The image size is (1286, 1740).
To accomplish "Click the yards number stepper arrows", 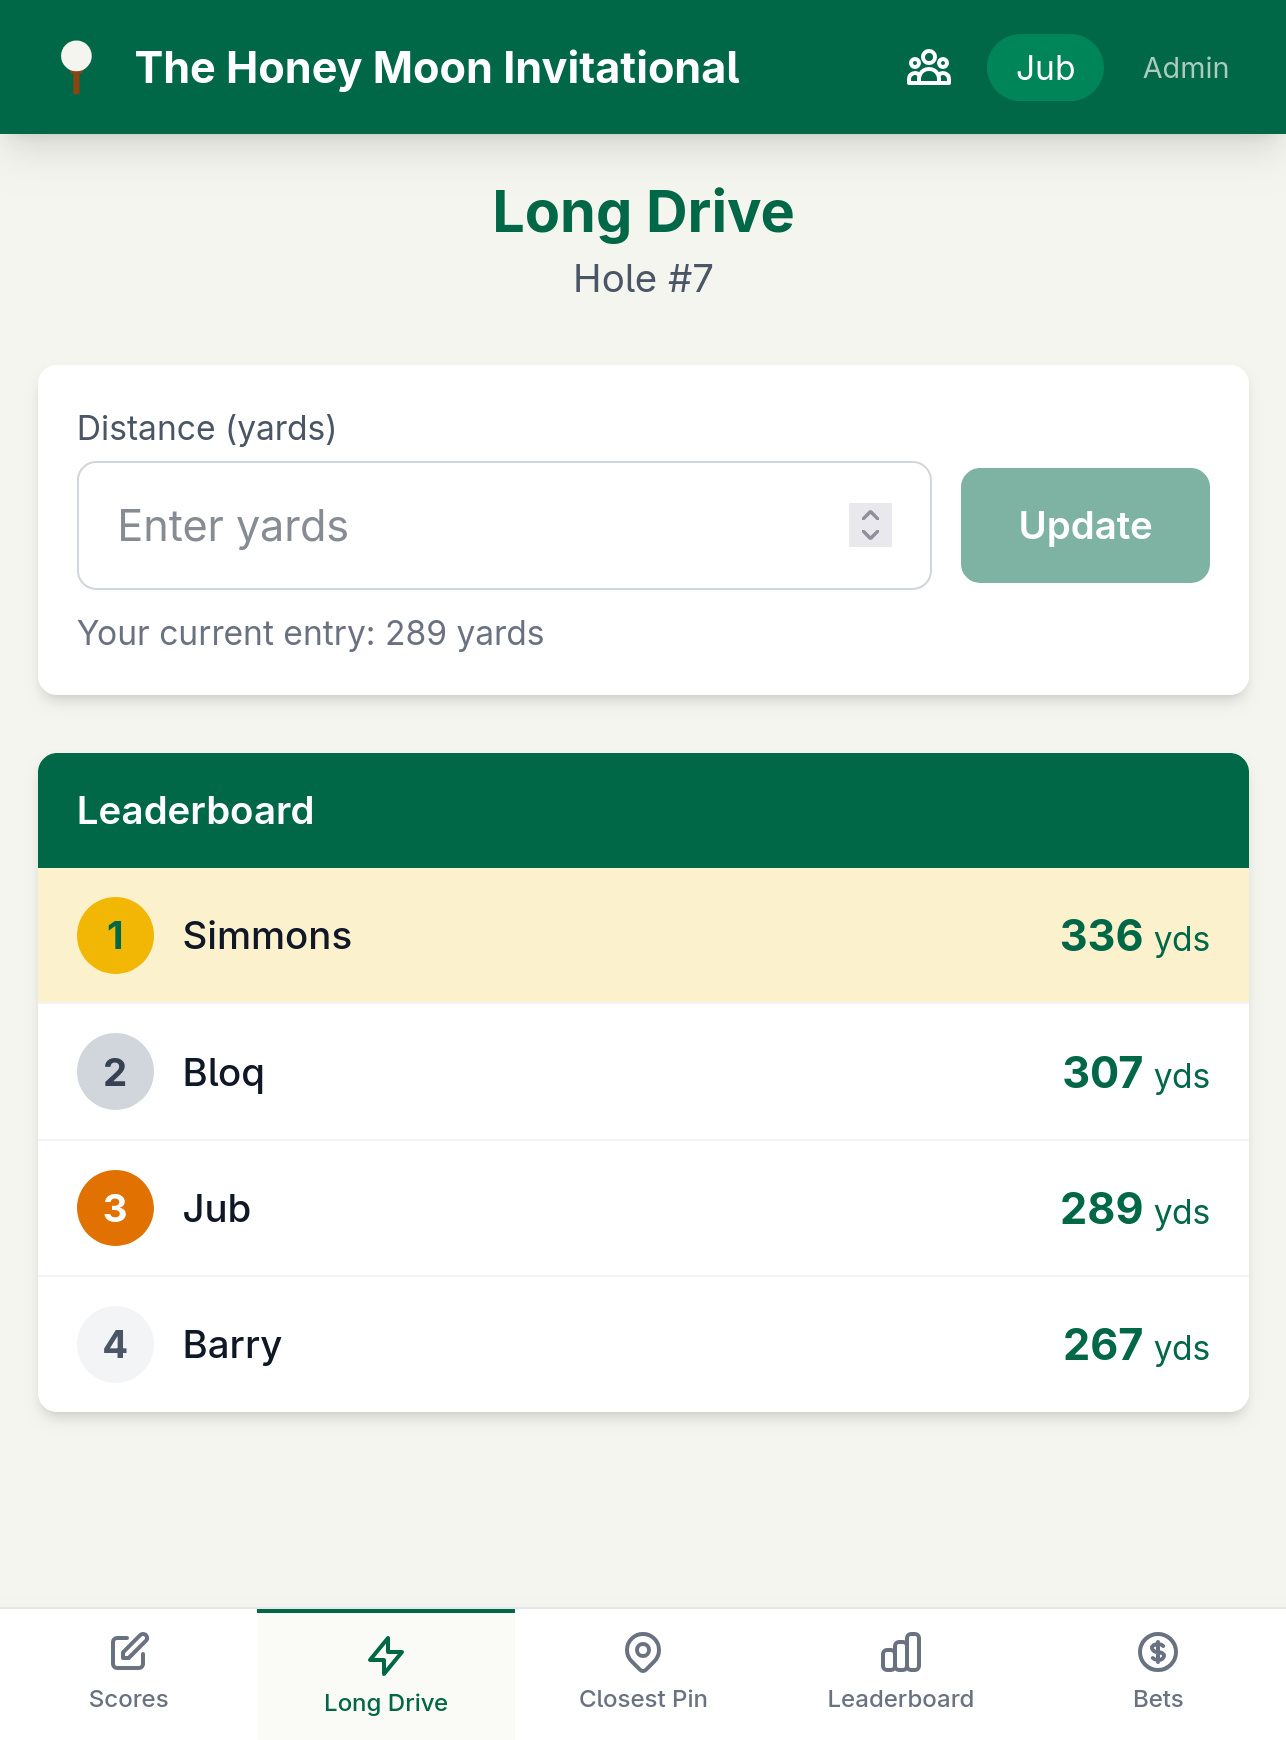I will tap(870, 525).
